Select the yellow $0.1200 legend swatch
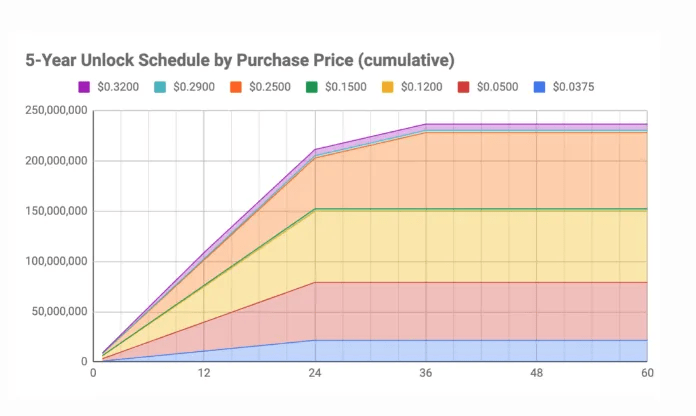Screen dimensions: 696x416 (390, 87)
